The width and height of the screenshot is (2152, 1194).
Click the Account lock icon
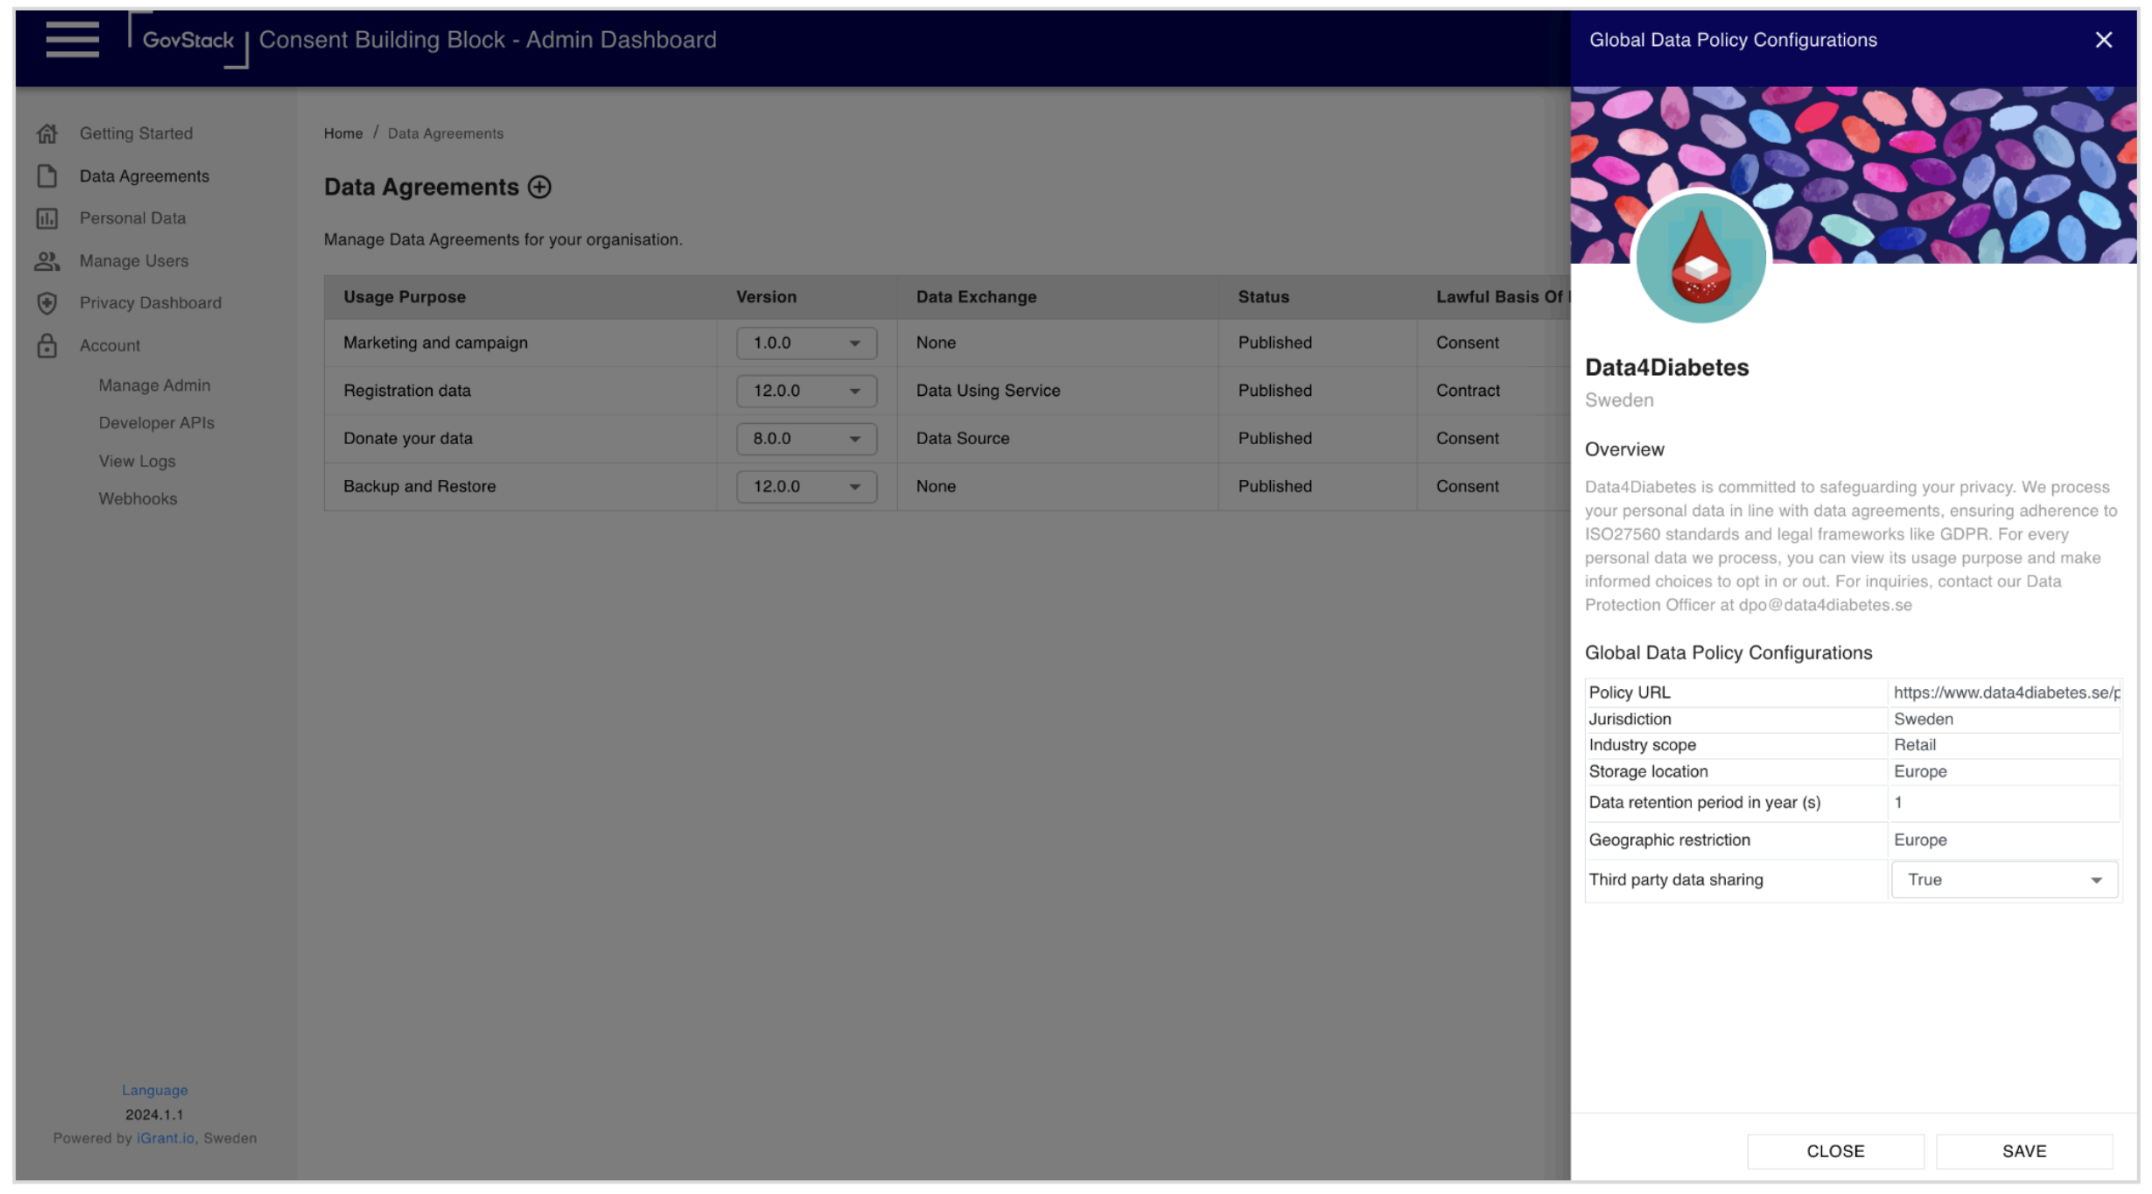coord(47,346)
